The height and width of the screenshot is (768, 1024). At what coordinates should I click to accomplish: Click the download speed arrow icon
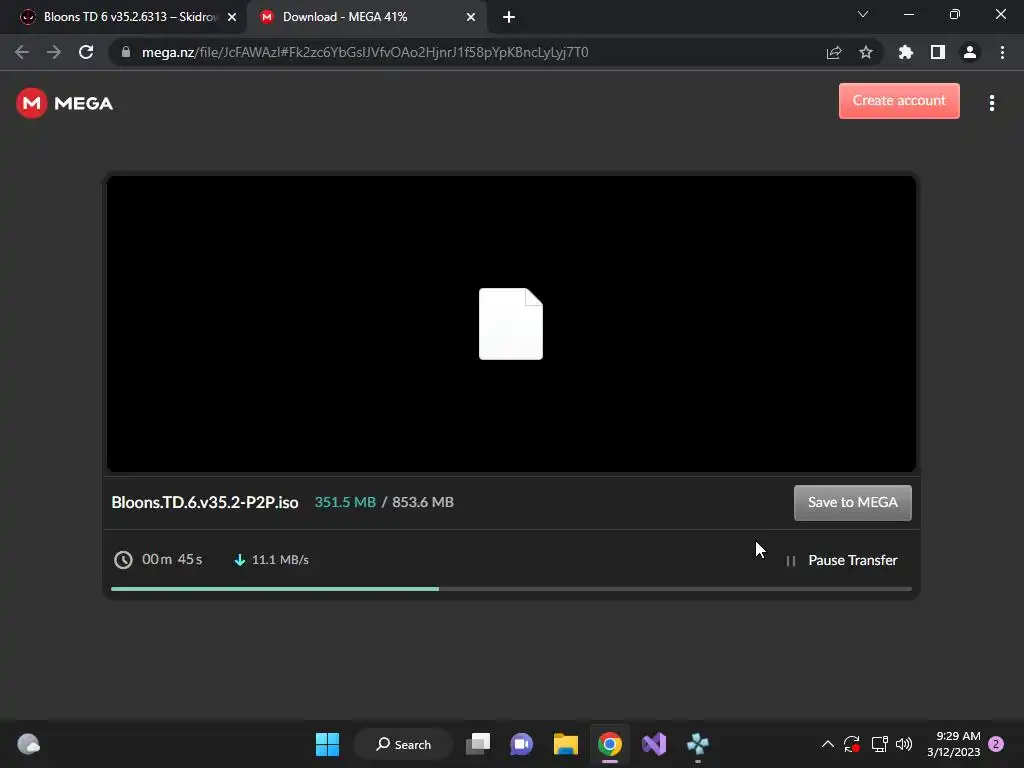240,560
